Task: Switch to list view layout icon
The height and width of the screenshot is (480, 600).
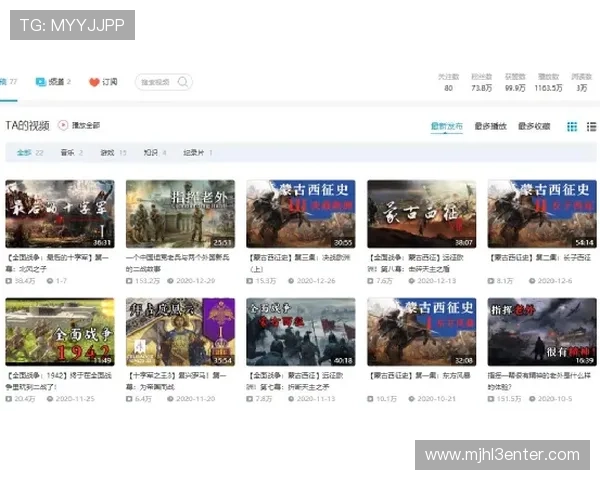Action: point(592,126)
